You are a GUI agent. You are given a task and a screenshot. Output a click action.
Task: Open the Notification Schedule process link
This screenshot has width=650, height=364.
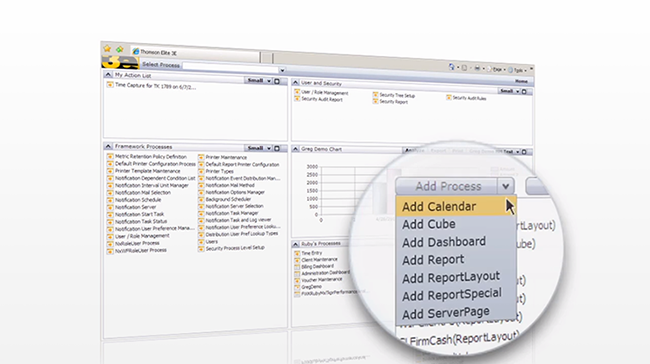click(x=138, y=200)
